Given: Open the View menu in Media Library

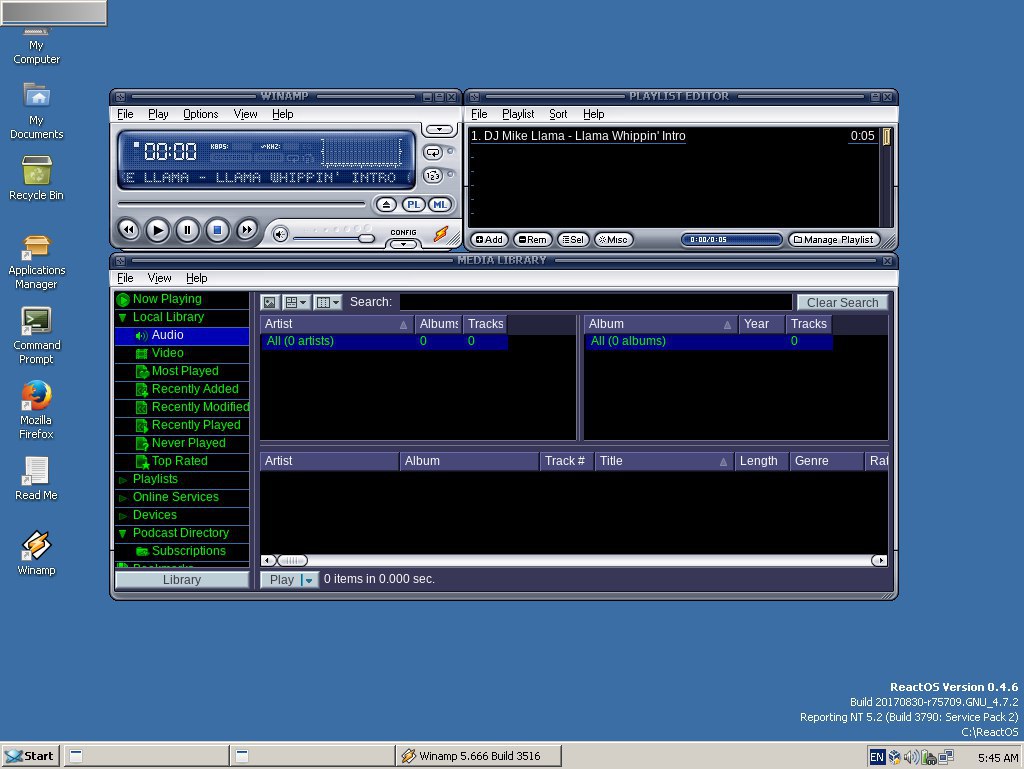Looking at the screenshot, I should pyautogui.click(x=159, y=278).
